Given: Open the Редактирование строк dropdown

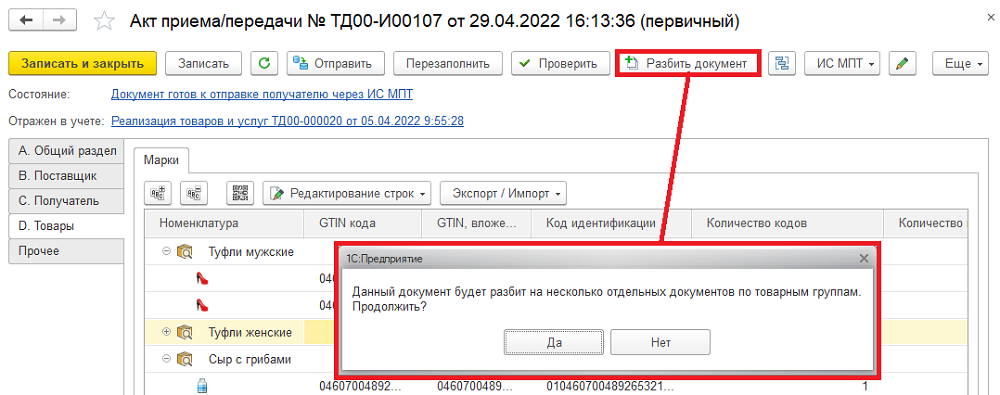Looking at the screenshot, I should 347,193.
